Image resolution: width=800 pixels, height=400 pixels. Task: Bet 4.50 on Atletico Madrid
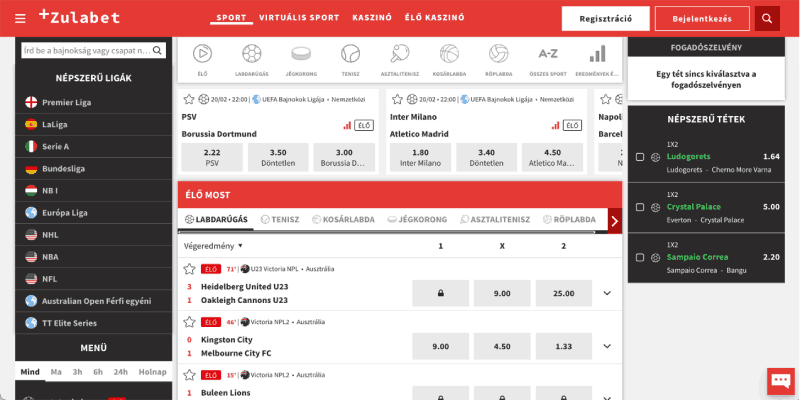point(552,157)
